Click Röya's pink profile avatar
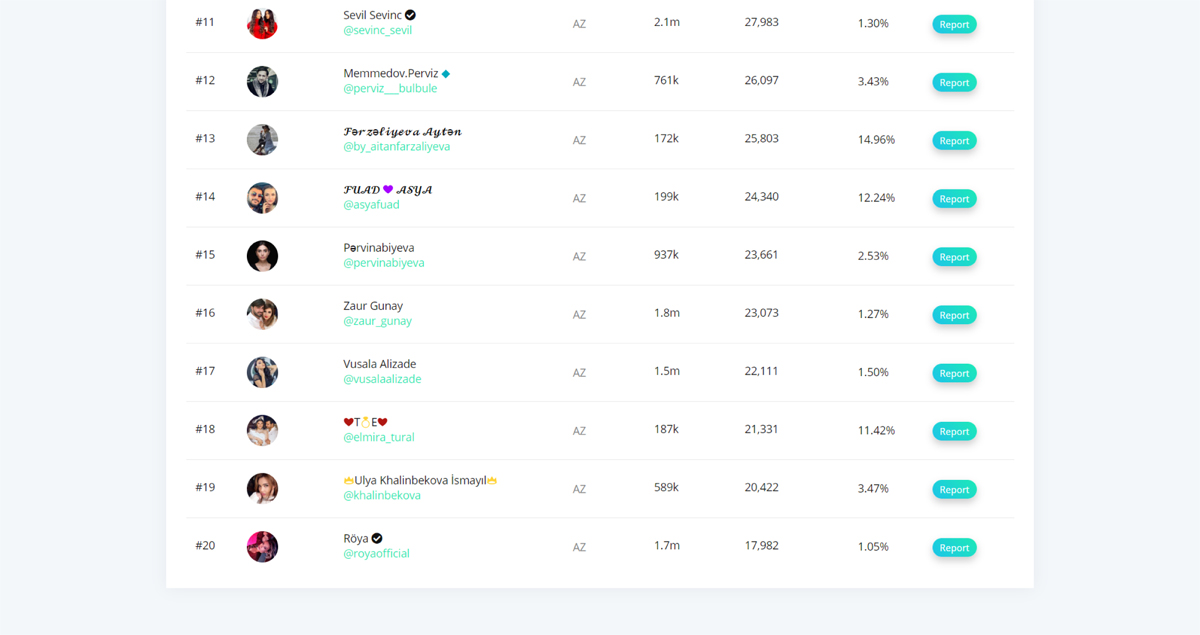This screenshot has width=1200, height=635. pos(262,547)
